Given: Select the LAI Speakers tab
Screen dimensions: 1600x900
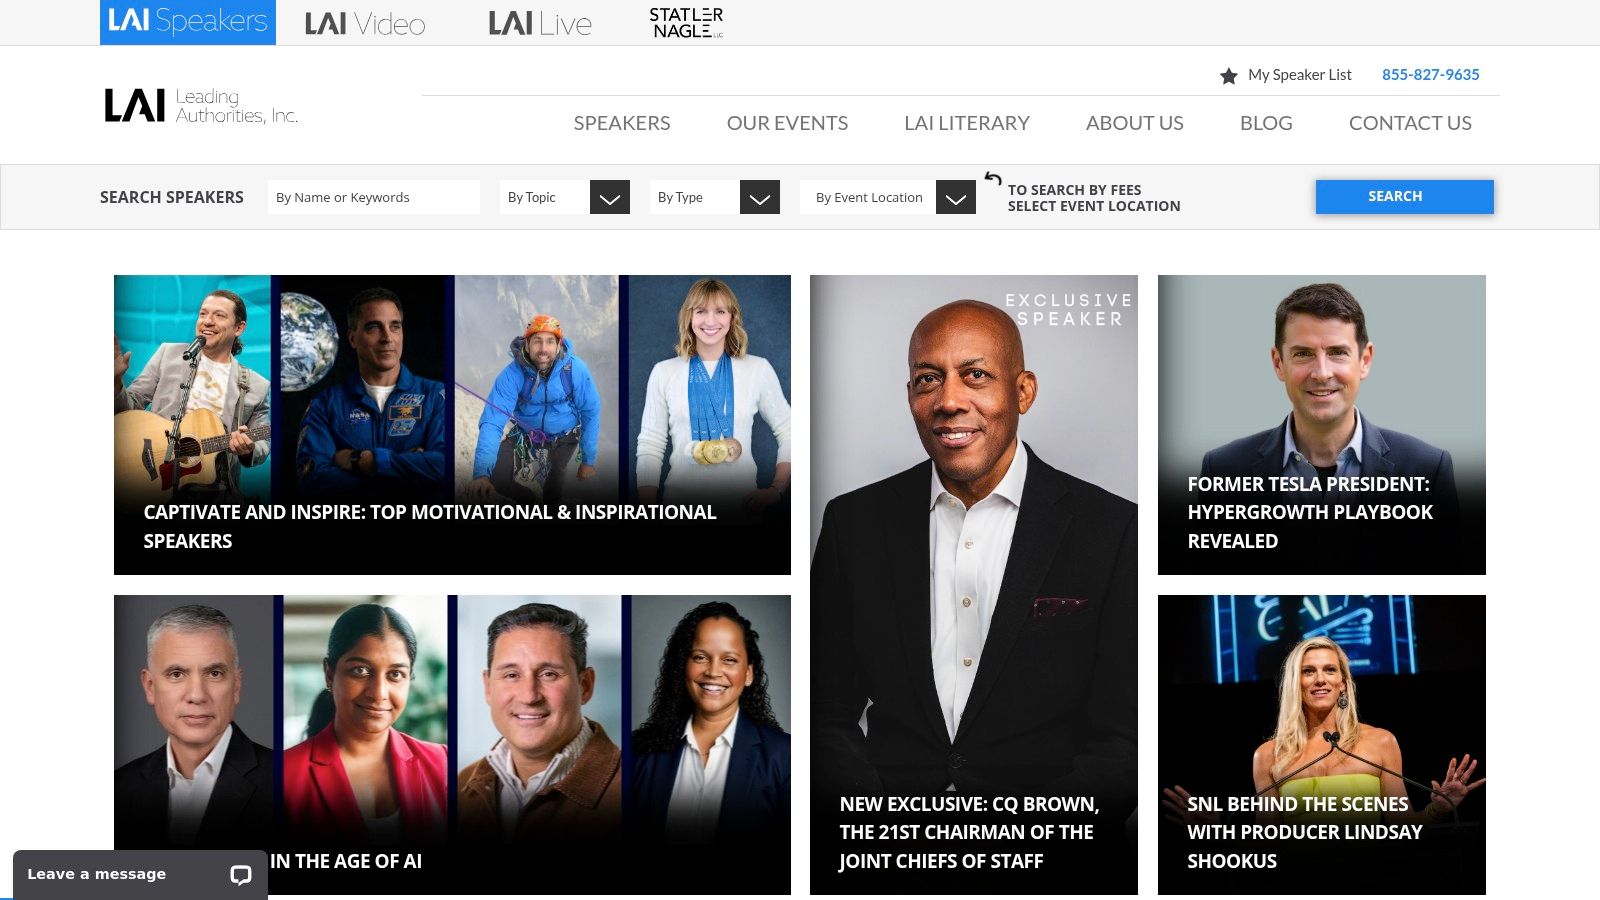Looking at the screenshot, I should (188, 22).
